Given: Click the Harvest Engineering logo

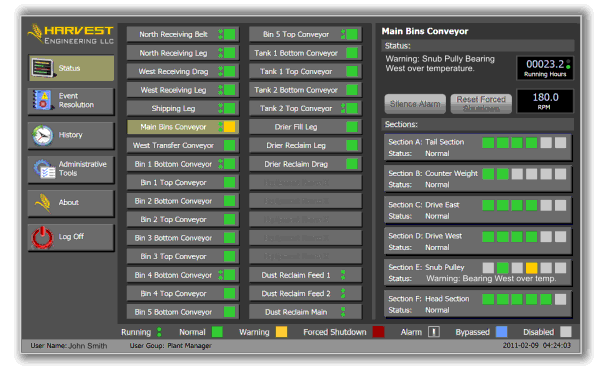Looking at the screenshot, I should click(x=71, y=34).
